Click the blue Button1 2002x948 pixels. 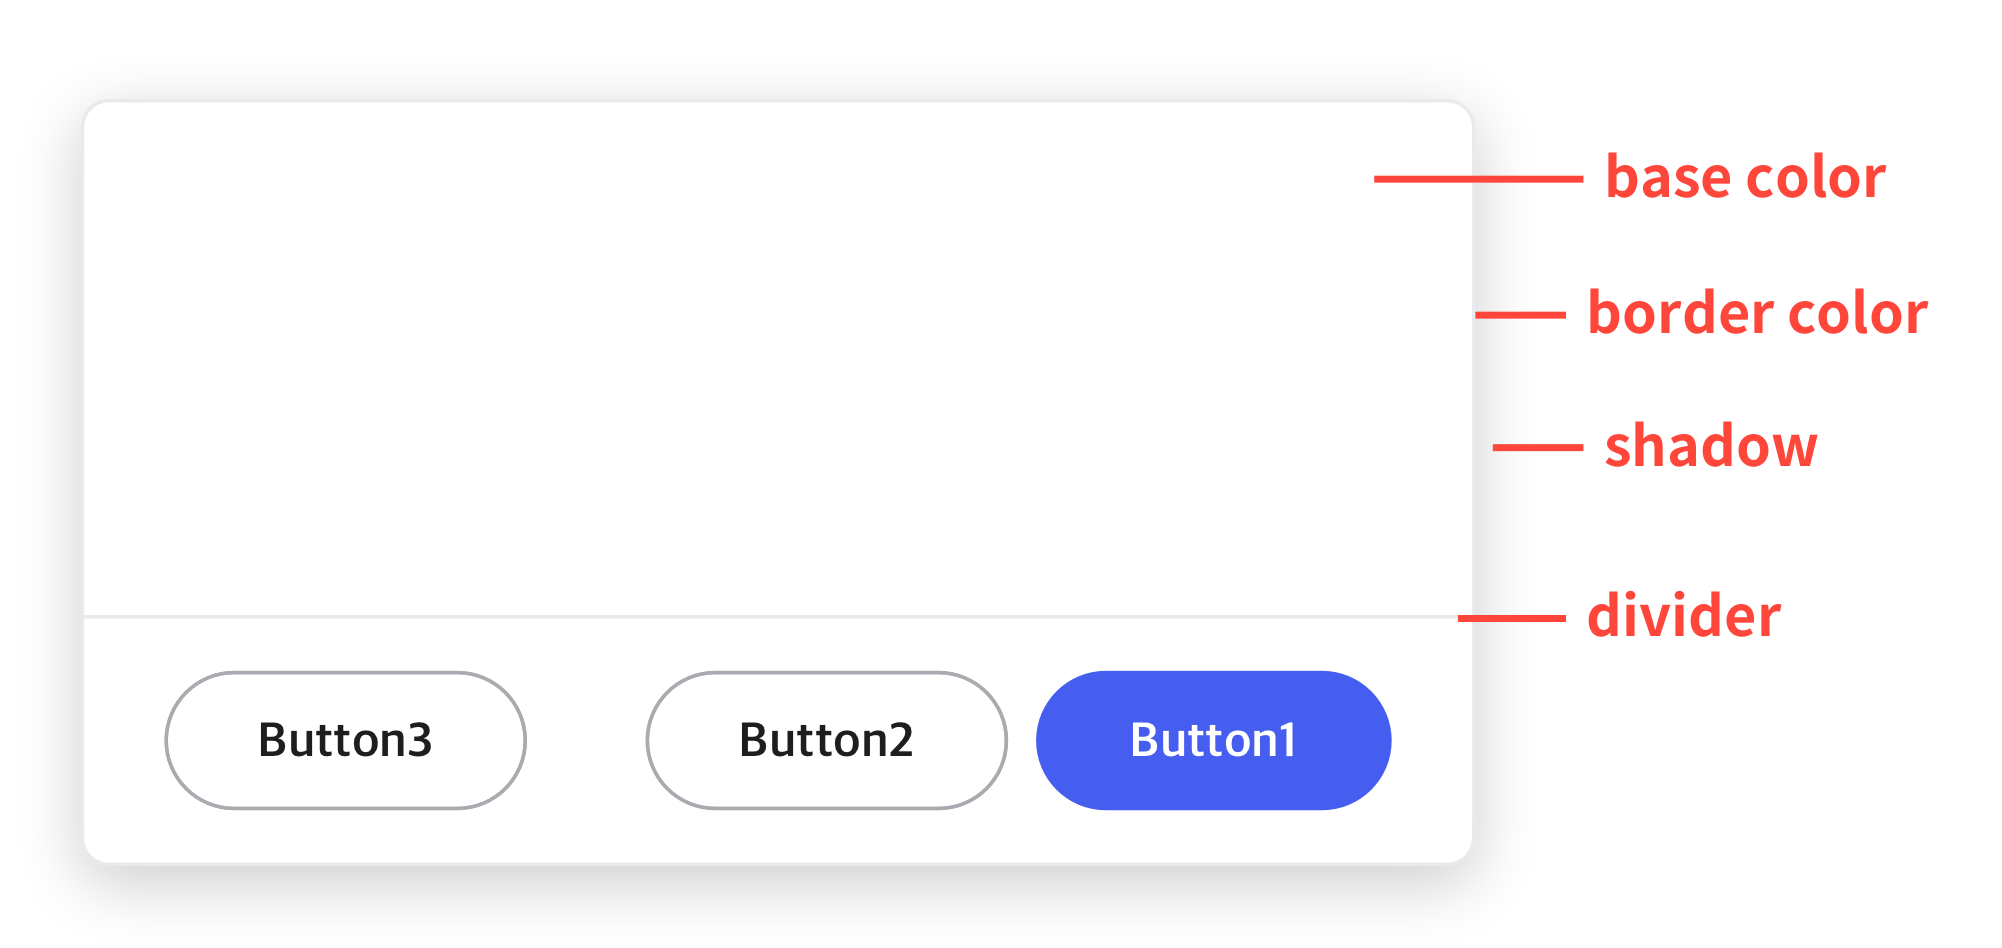[x=1213, y=740]
